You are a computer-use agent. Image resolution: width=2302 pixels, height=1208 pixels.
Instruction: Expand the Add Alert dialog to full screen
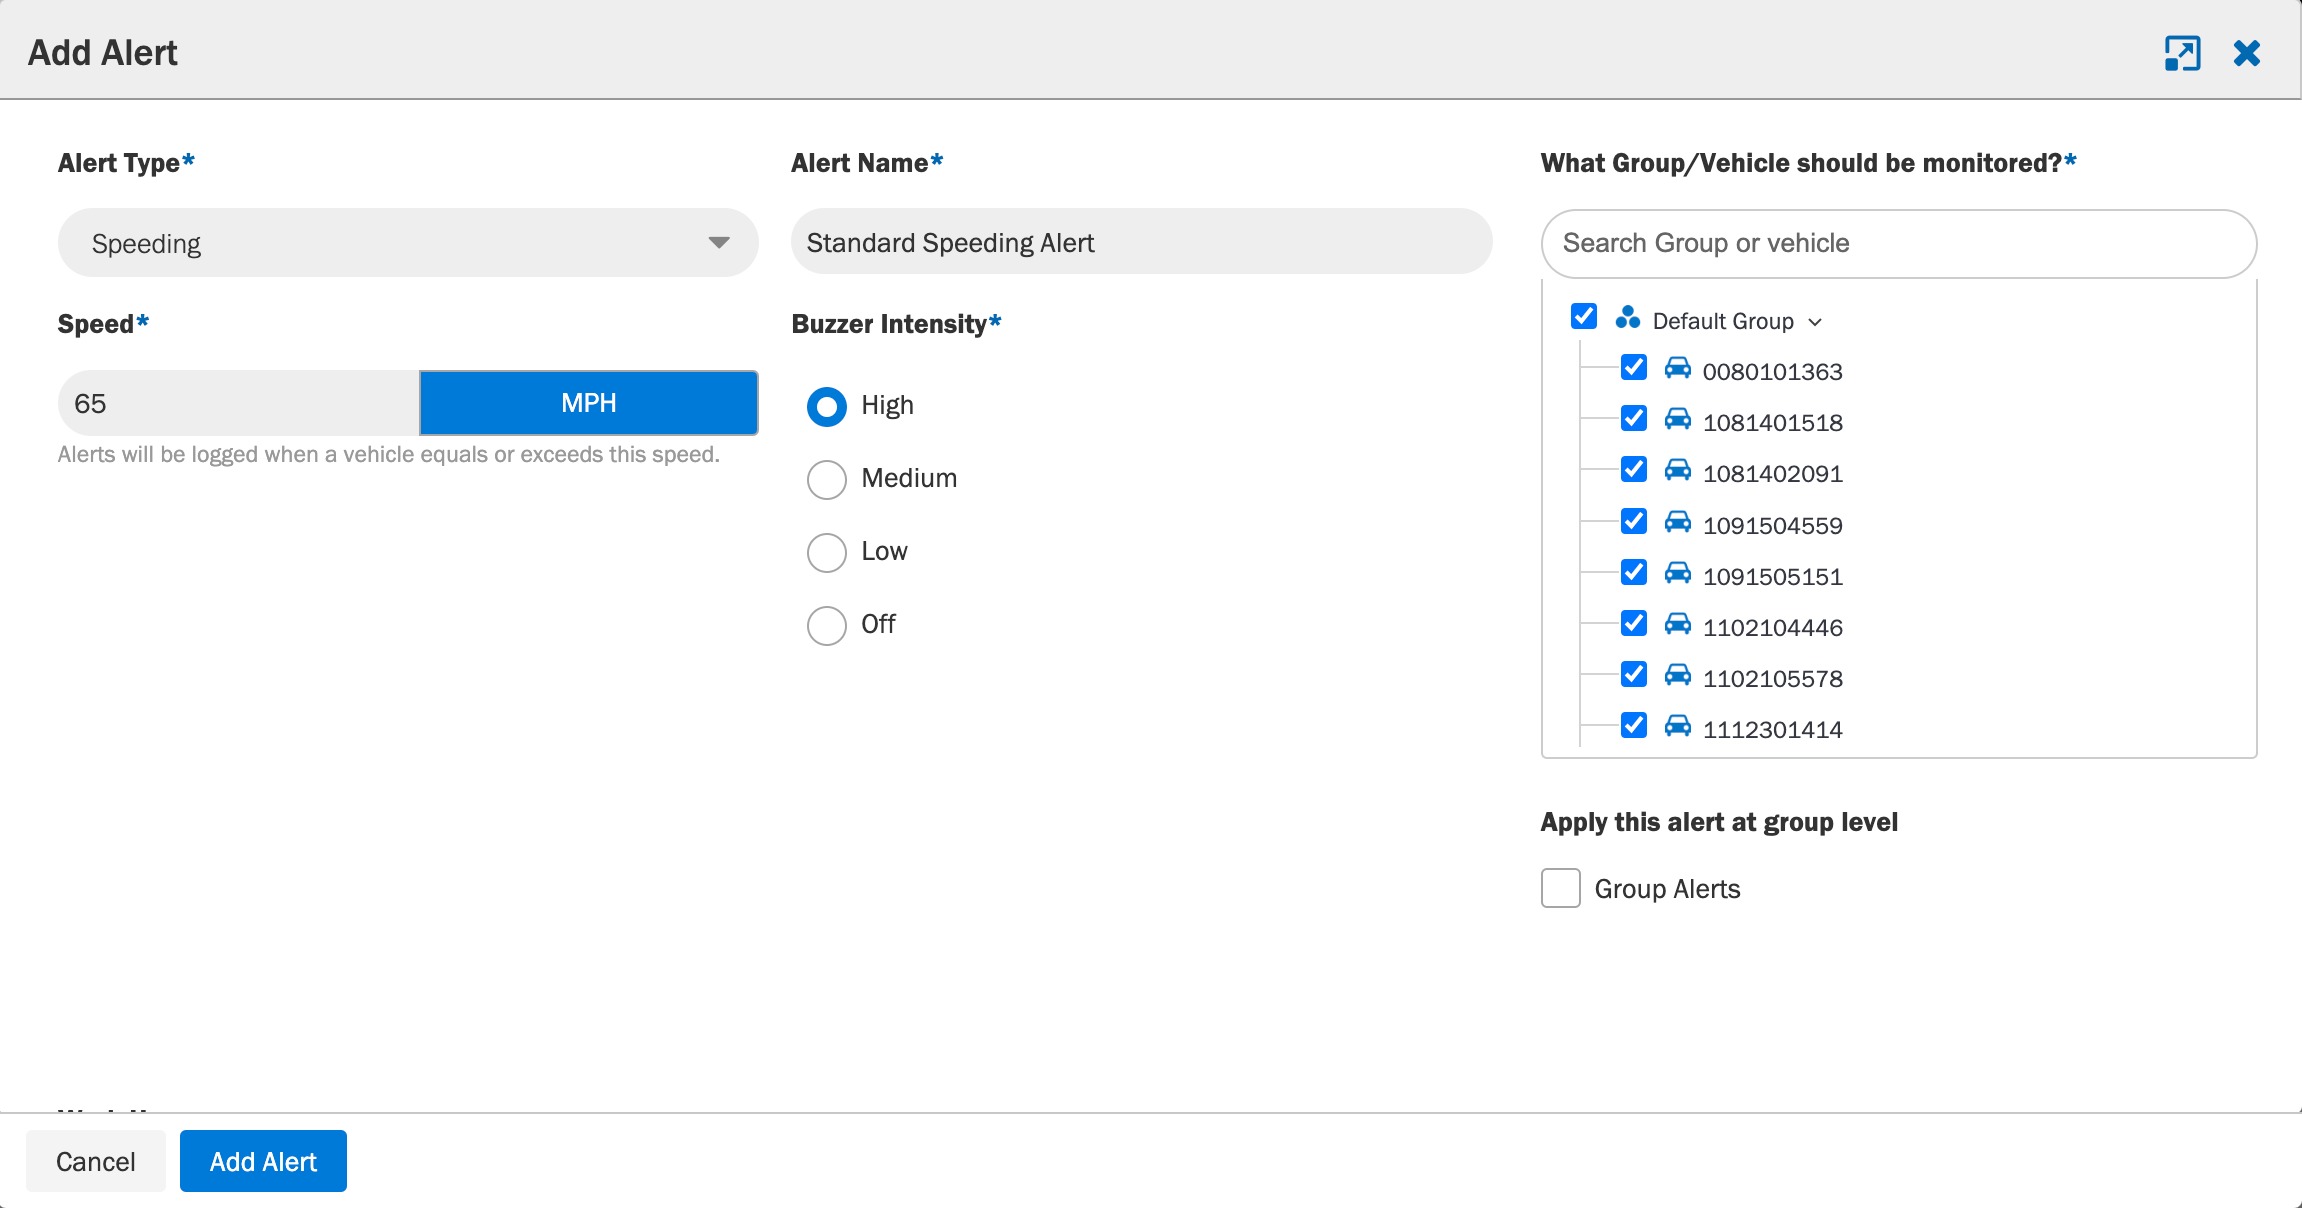(x=2182, y=53)
